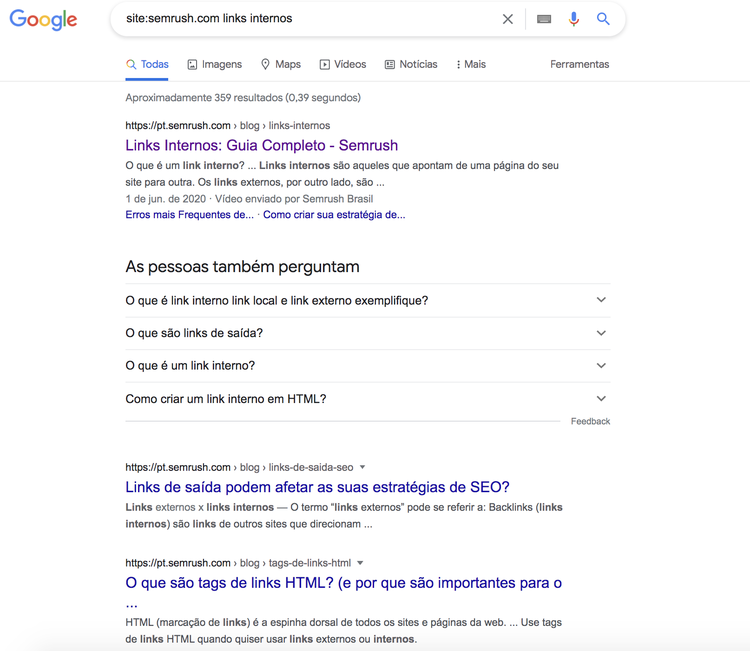Screen dimensions: 750x651
Task: Submit search with the magnifying glass icon
Action: click(x=603, y=19)
